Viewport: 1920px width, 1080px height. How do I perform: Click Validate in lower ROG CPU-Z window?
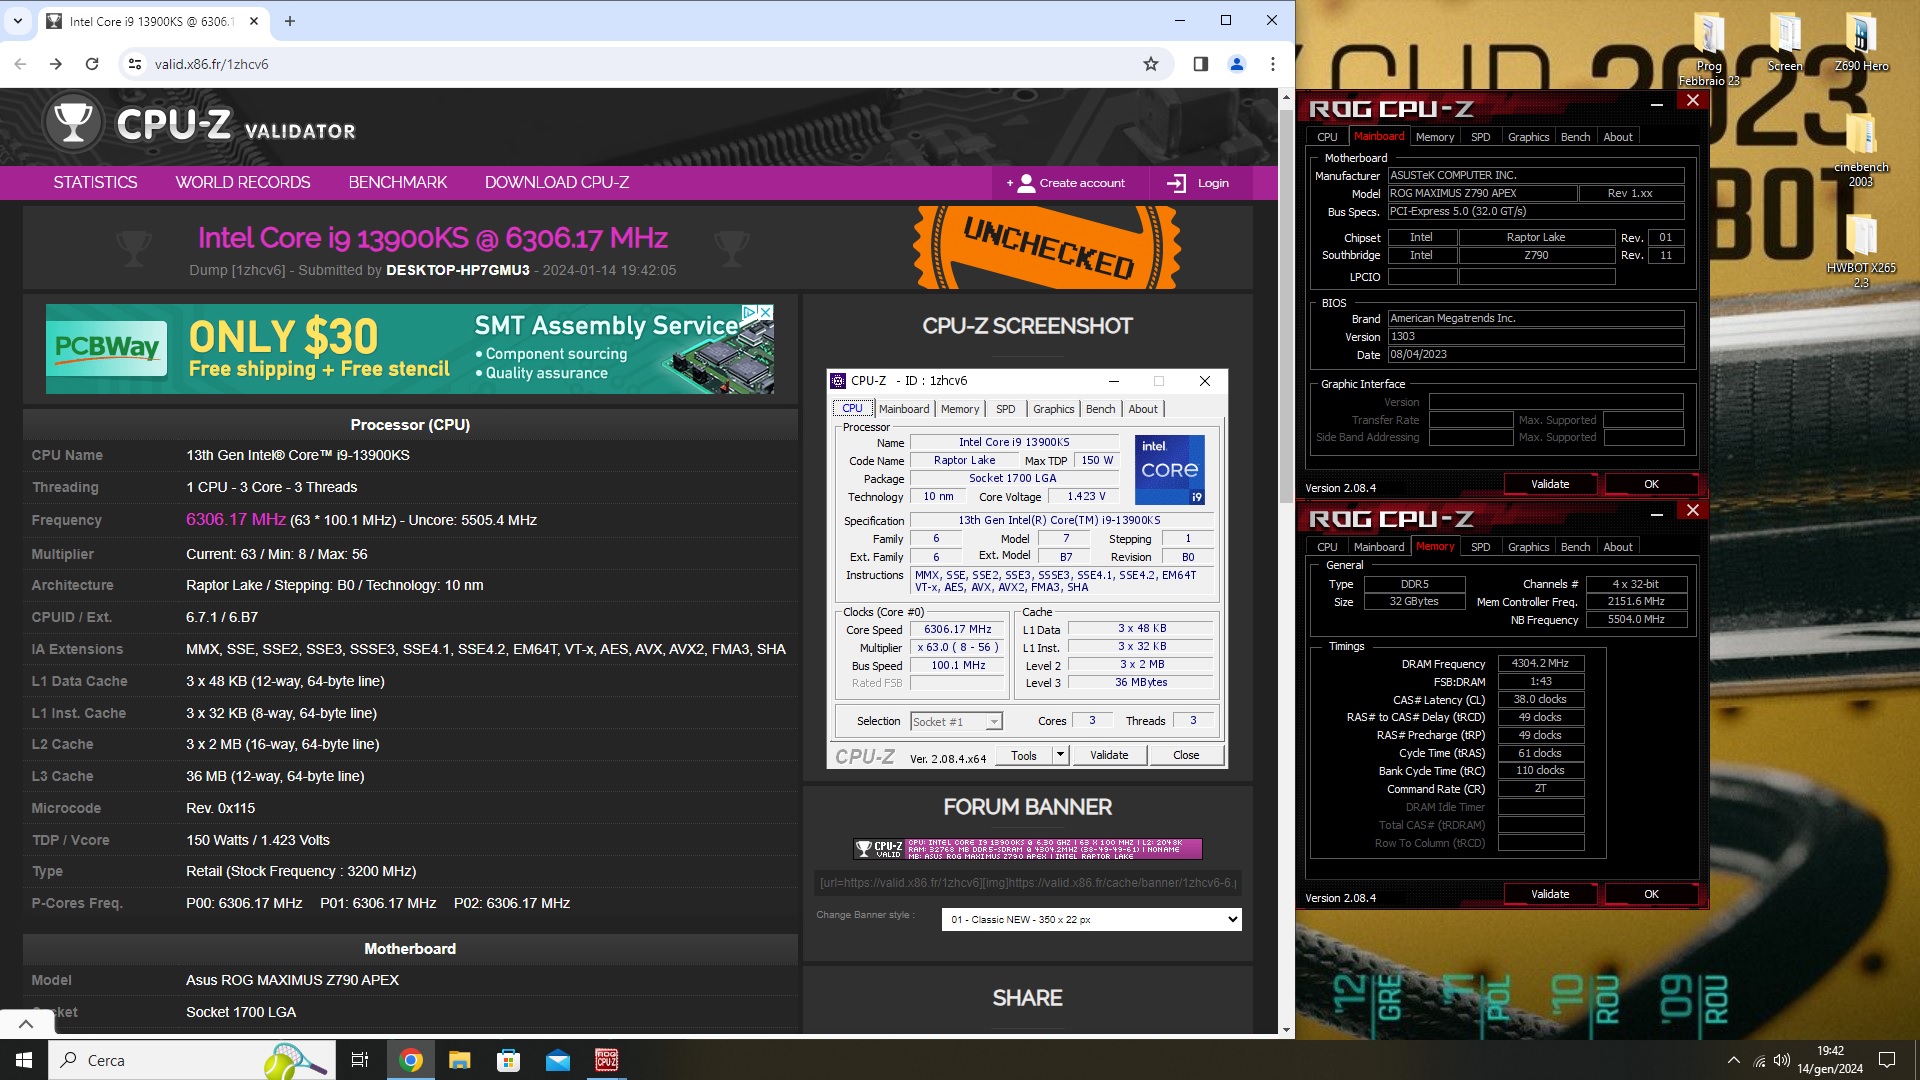pyautogui.click(x=1550, y=894)
